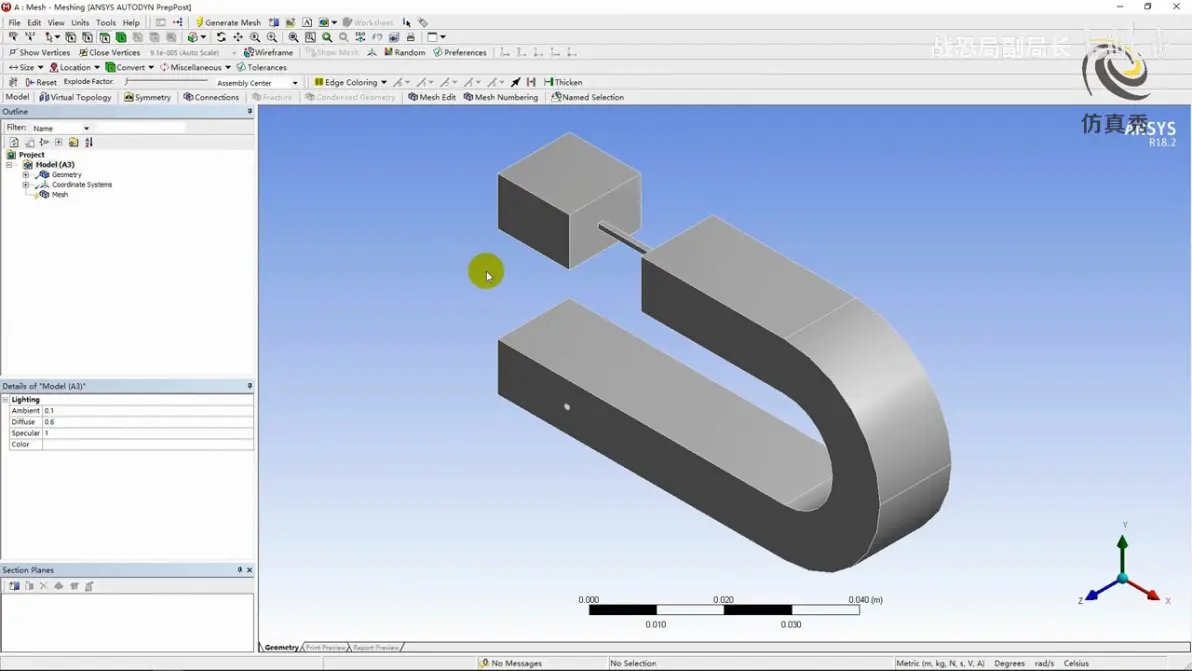Click the Show All Bodies folder icon
Image resolution: width=1192 pixels, height=671 pixels.
tap(73, 142)
